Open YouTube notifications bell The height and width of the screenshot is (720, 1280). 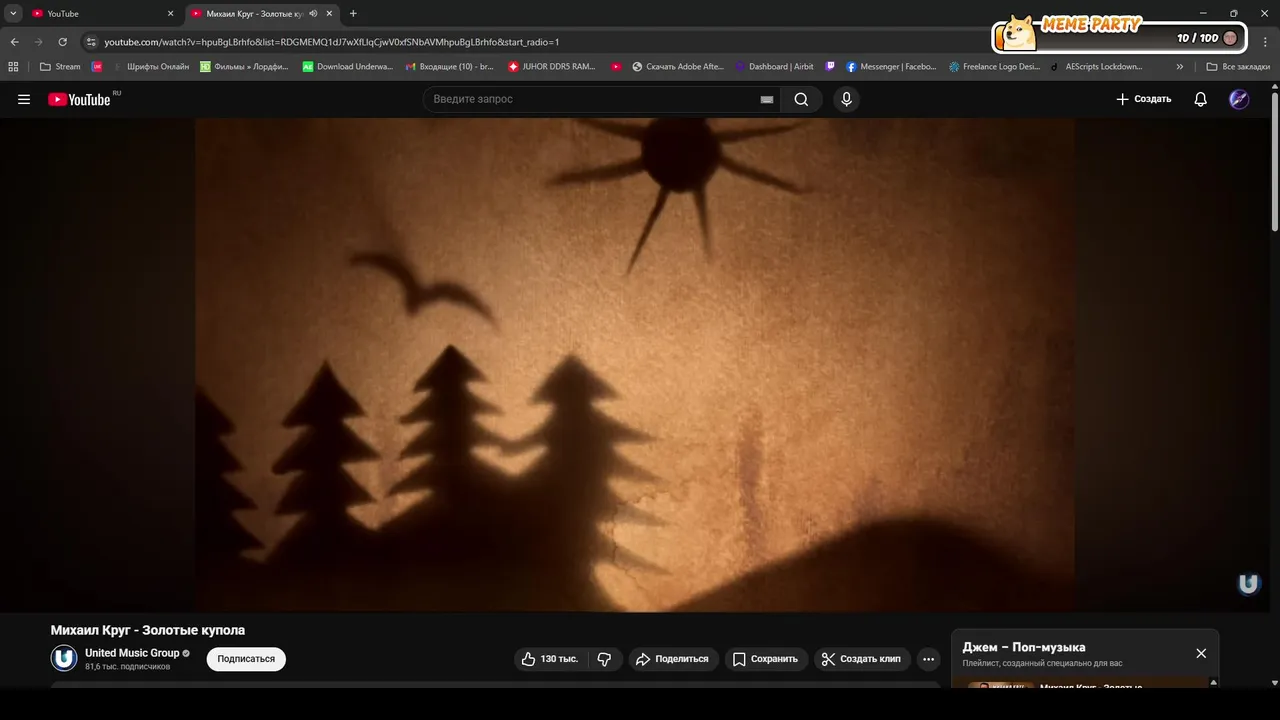click(1200, 99)
